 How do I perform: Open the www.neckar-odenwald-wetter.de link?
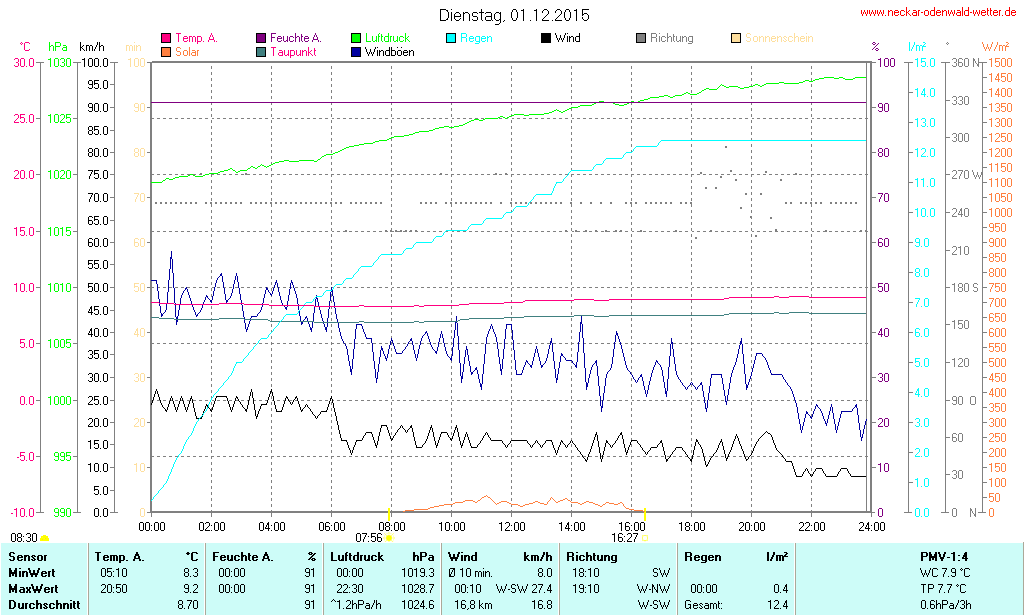point(938,13)
